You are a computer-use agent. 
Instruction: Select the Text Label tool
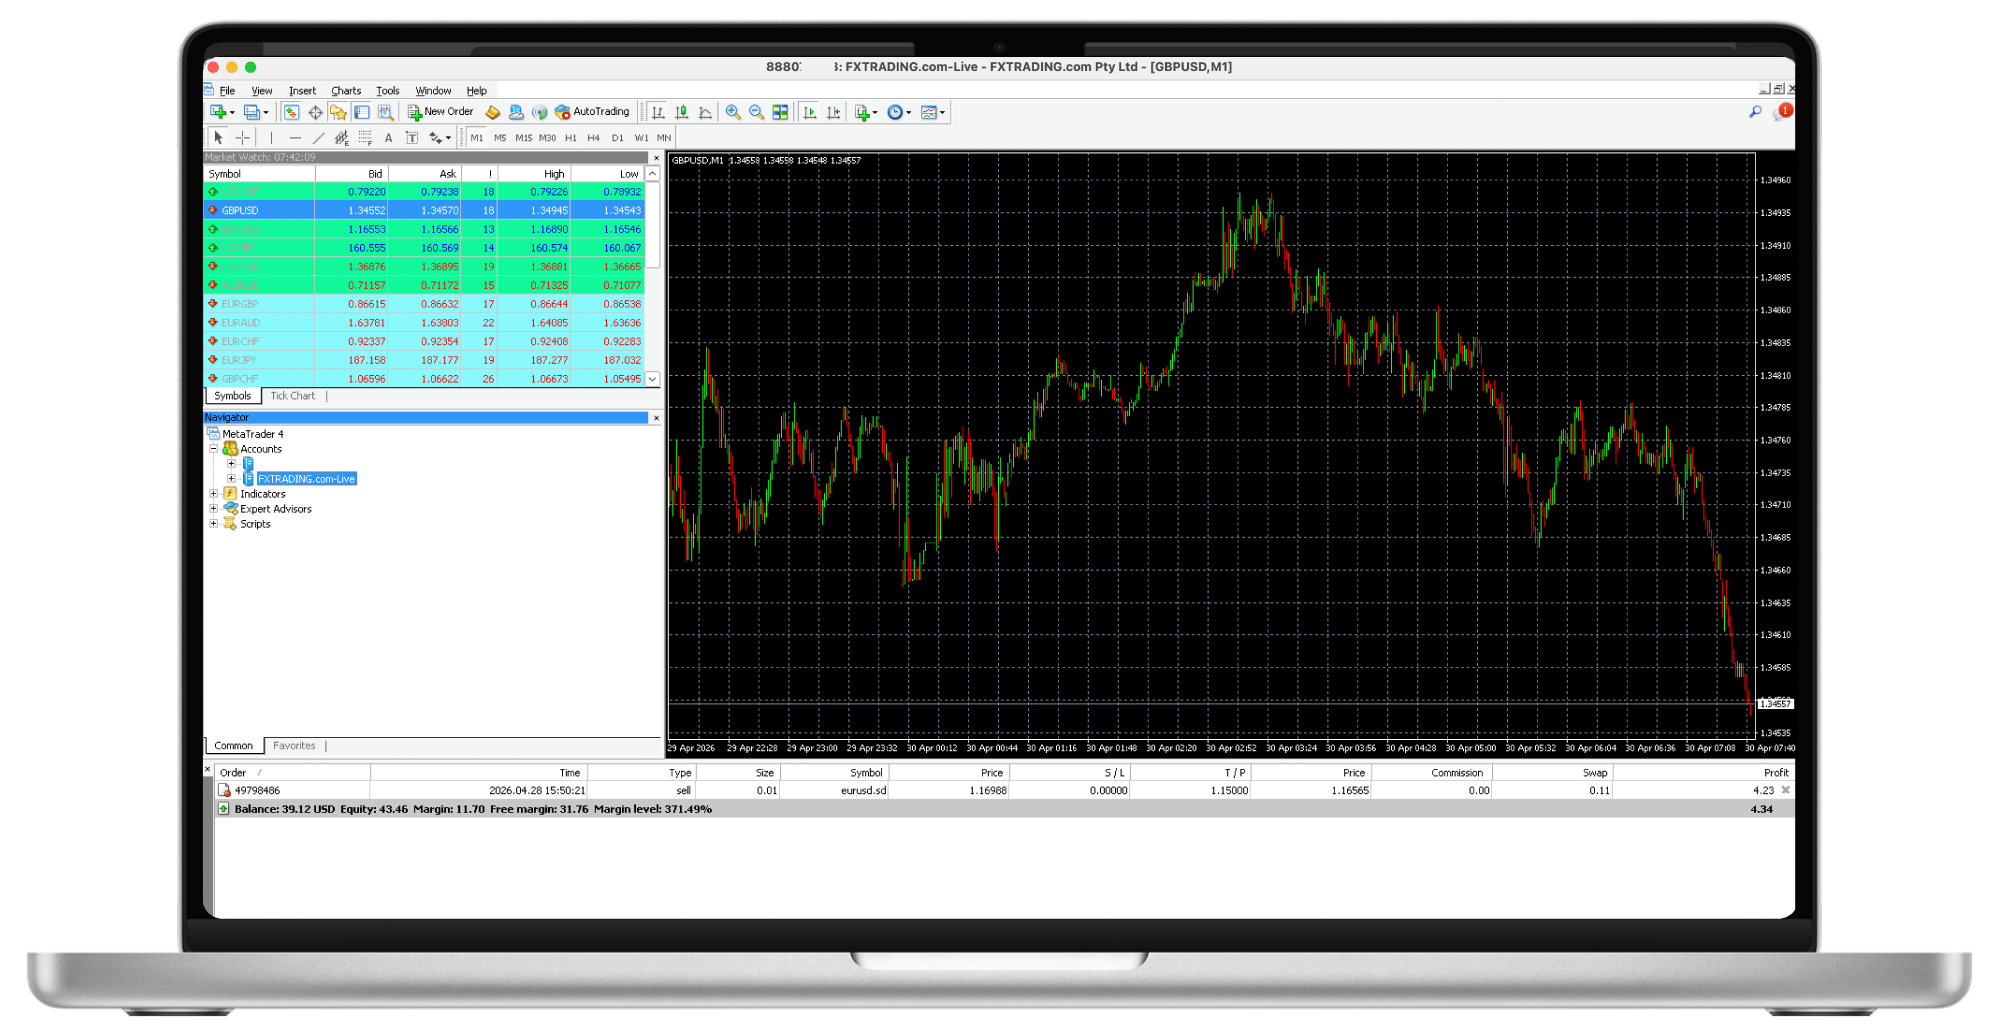412,138
